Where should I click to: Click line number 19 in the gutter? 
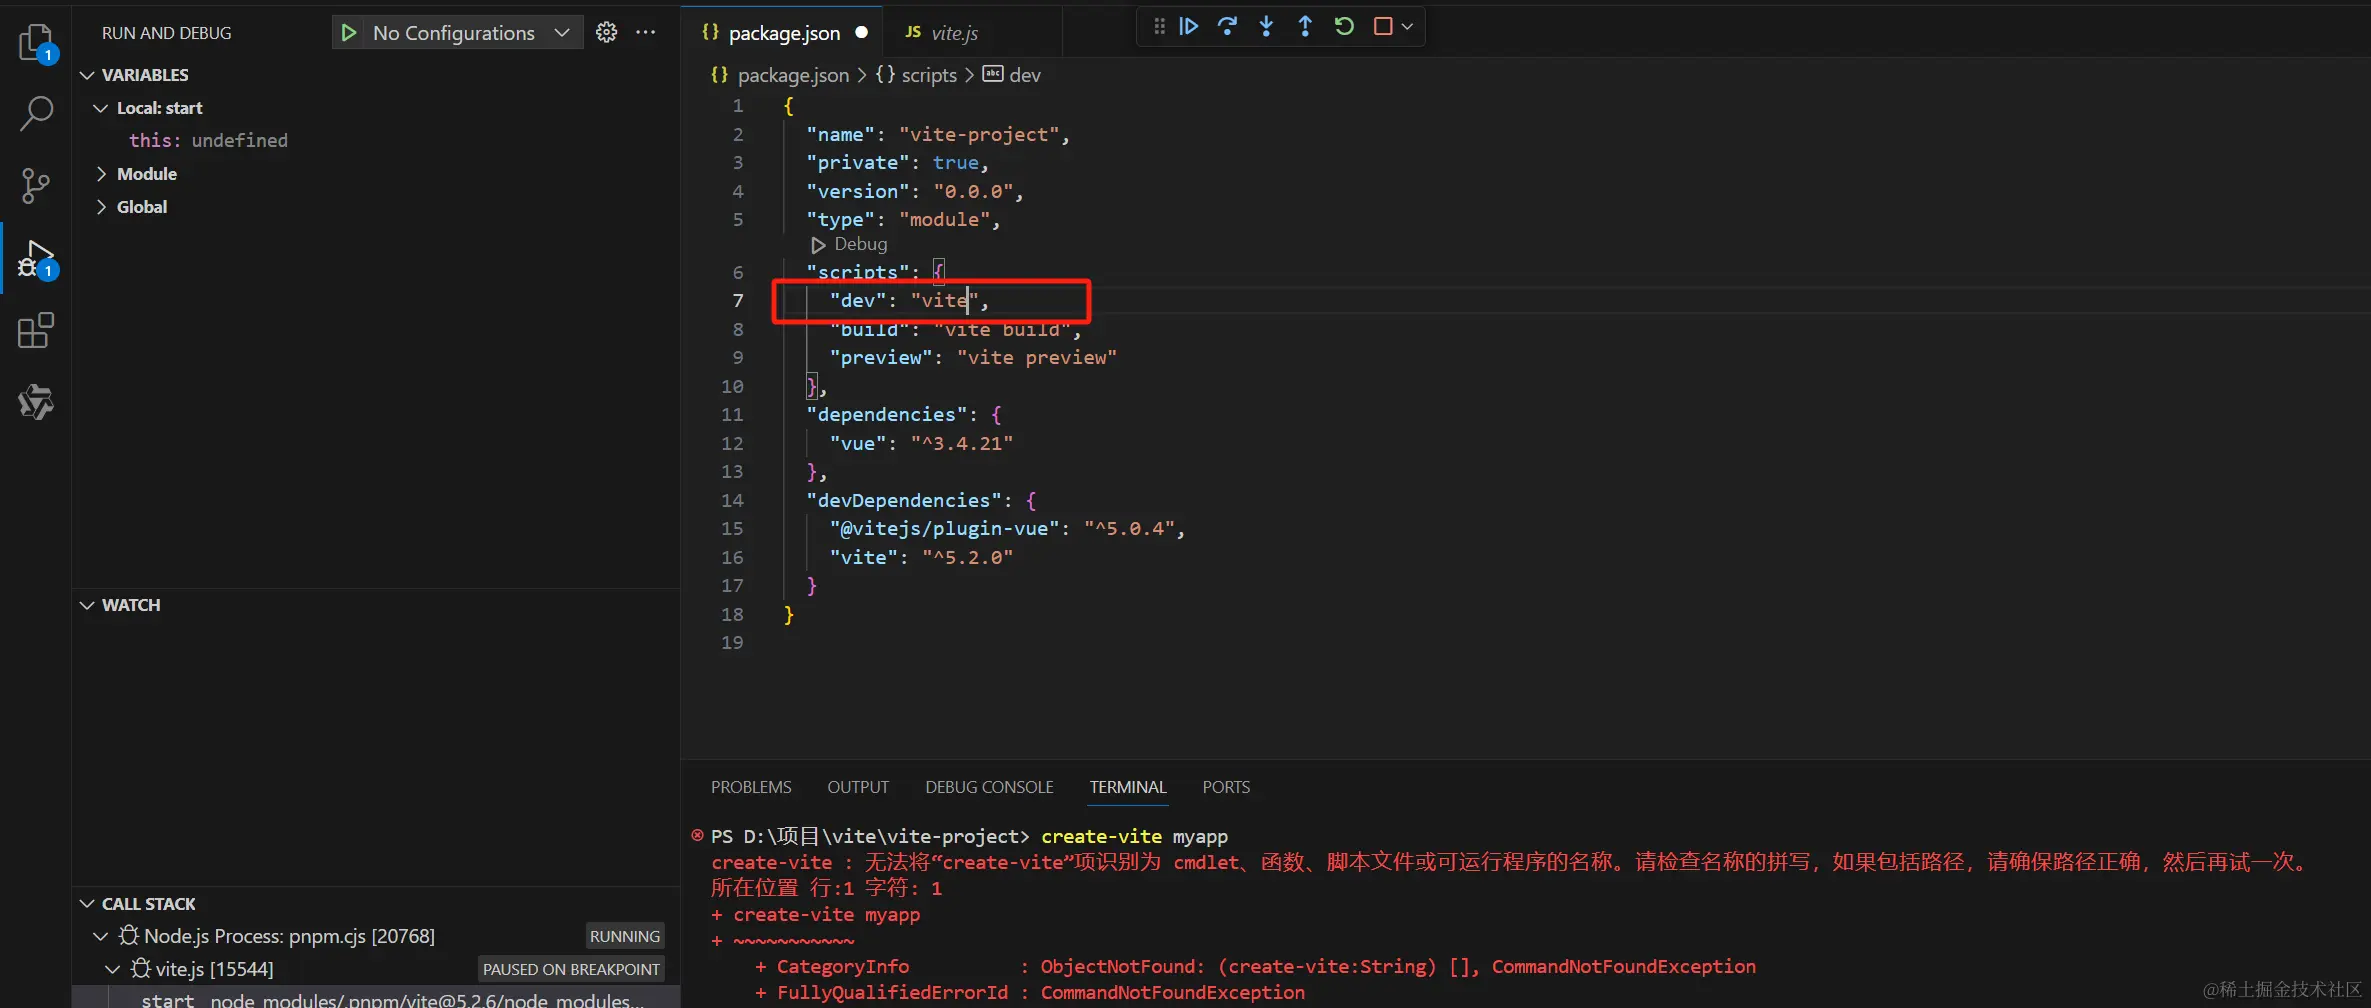(x=732, y=642)
